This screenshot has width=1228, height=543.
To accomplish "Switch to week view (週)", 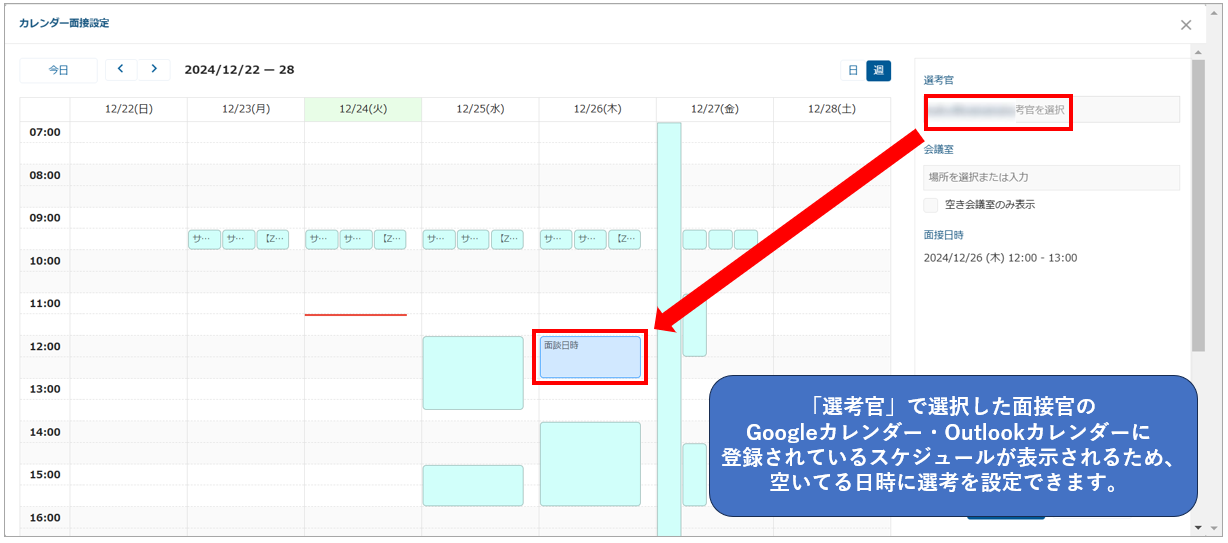I will (x=878, y=70).
